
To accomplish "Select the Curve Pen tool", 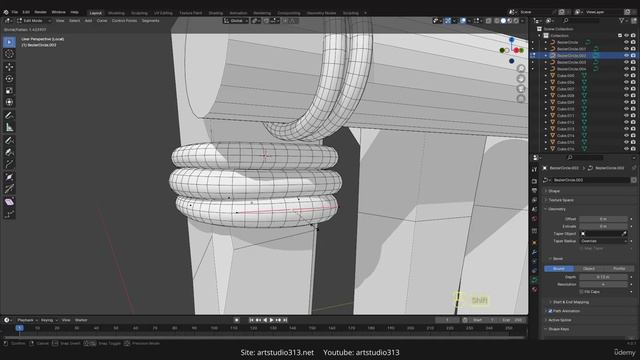I will click(9, 152).
